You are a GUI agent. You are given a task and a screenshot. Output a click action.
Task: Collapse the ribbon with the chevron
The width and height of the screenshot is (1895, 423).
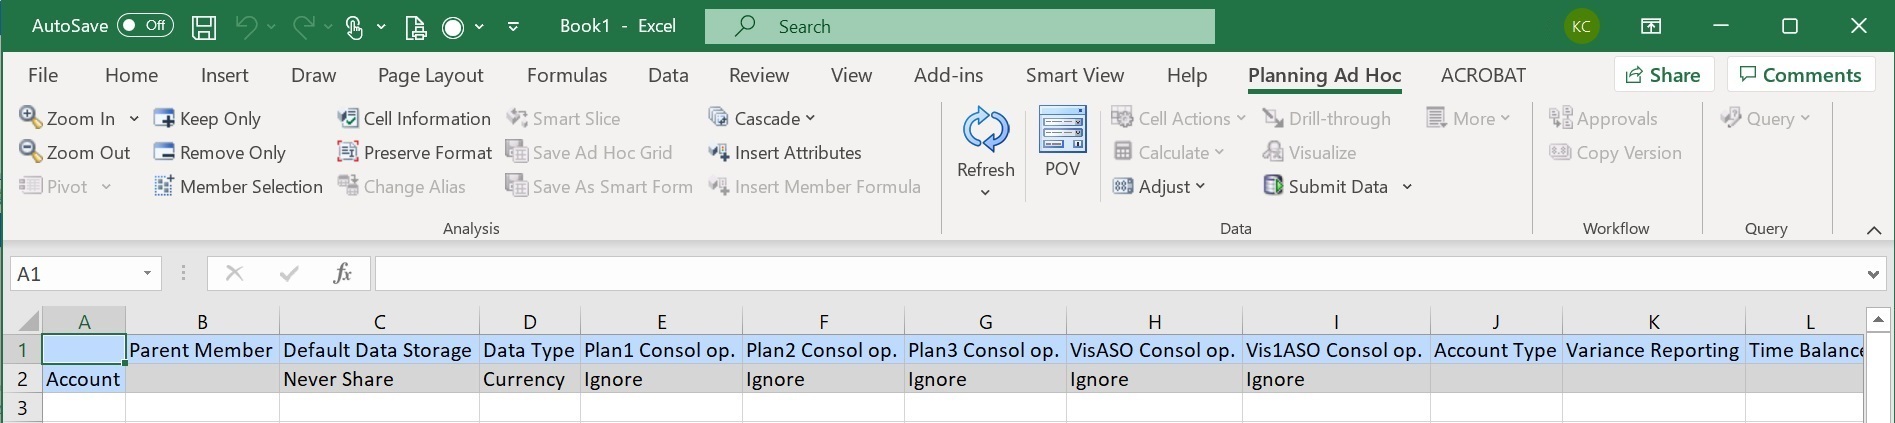tap(1873, 230)
